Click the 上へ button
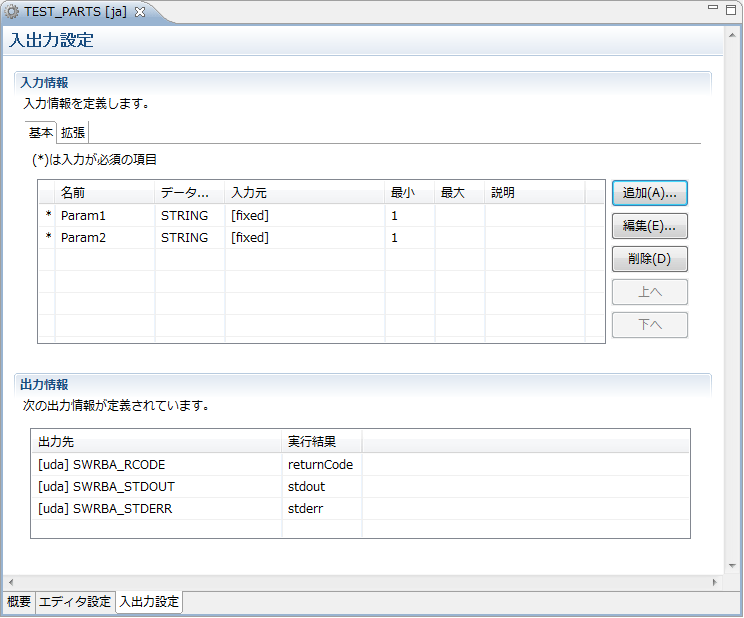The height and width of the screenshot is (618, 744). [650, 292]
